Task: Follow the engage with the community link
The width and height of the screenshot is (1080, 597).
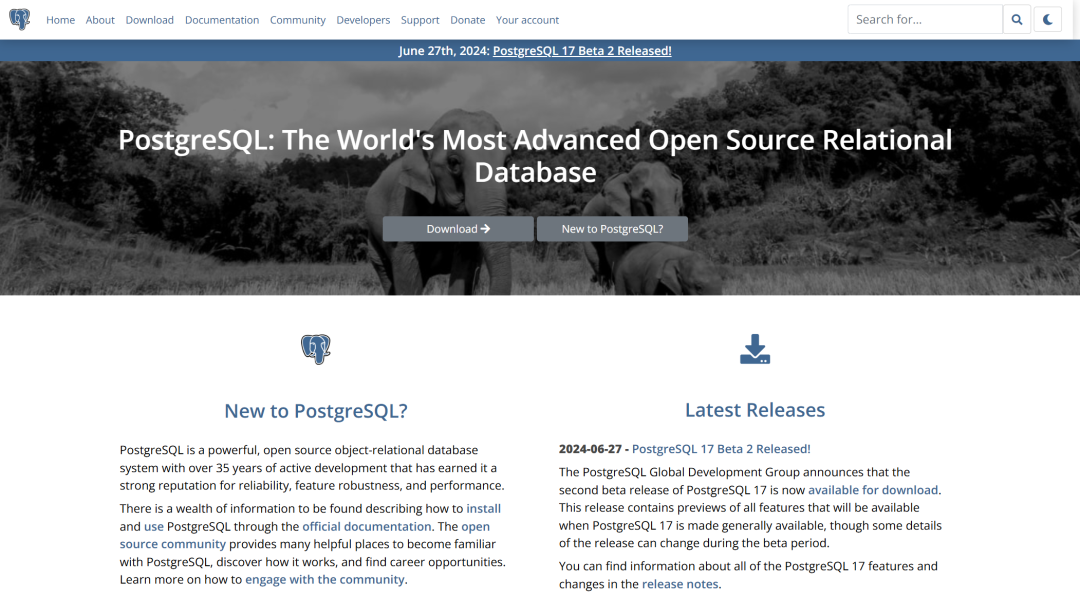Action: (324, 580)
